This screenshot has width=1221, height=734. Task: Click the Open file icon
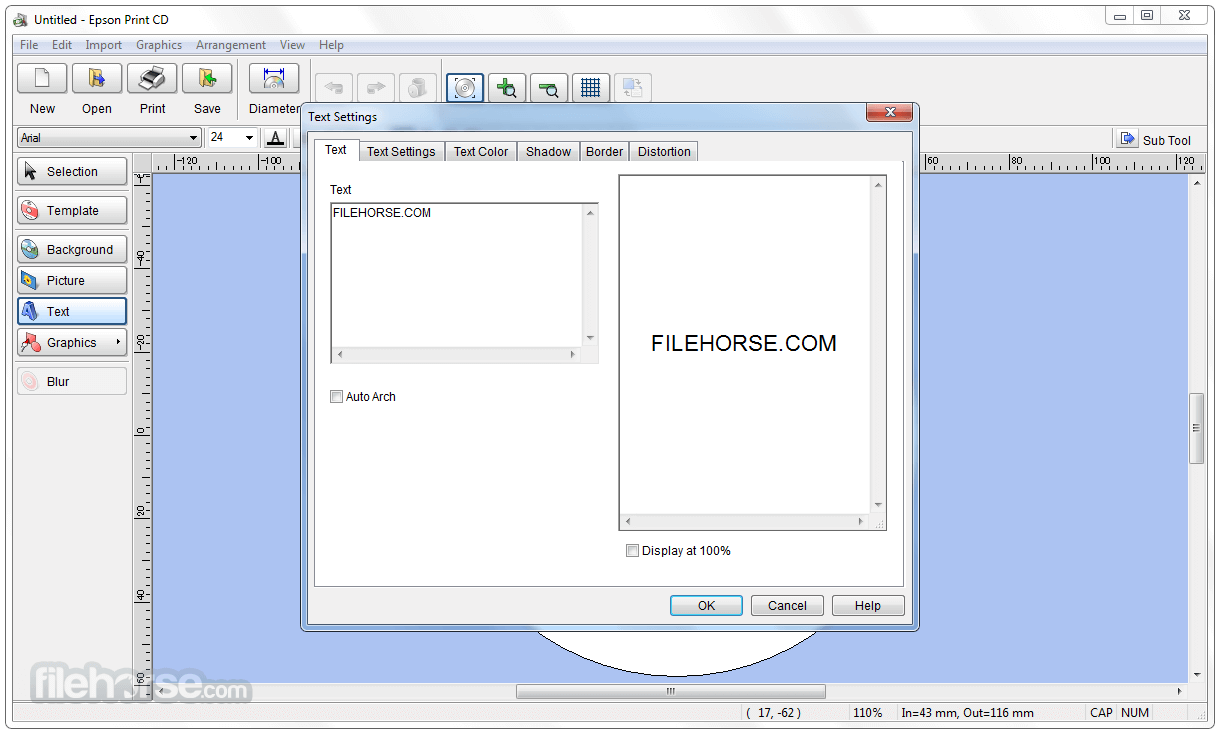pos(97,79)
